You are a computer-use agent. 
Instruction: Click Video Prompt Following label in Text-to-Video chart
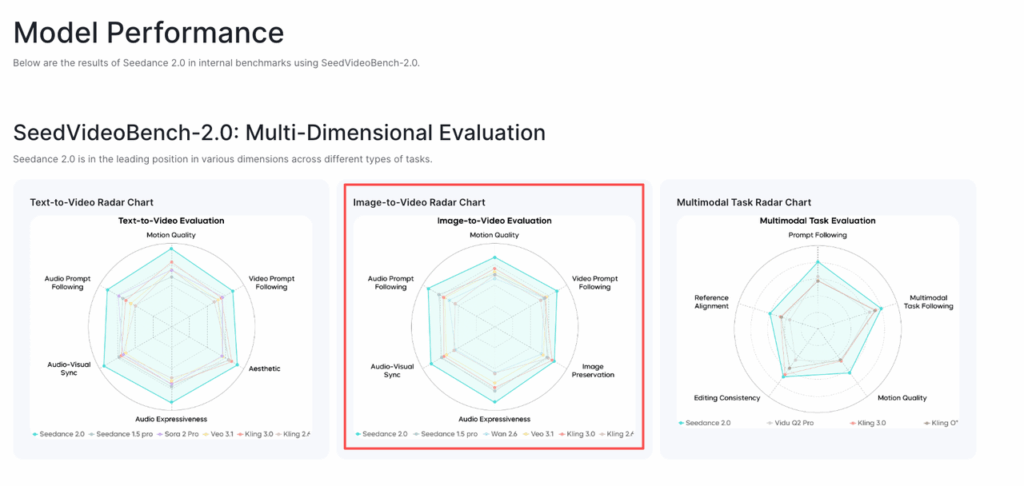272,282
